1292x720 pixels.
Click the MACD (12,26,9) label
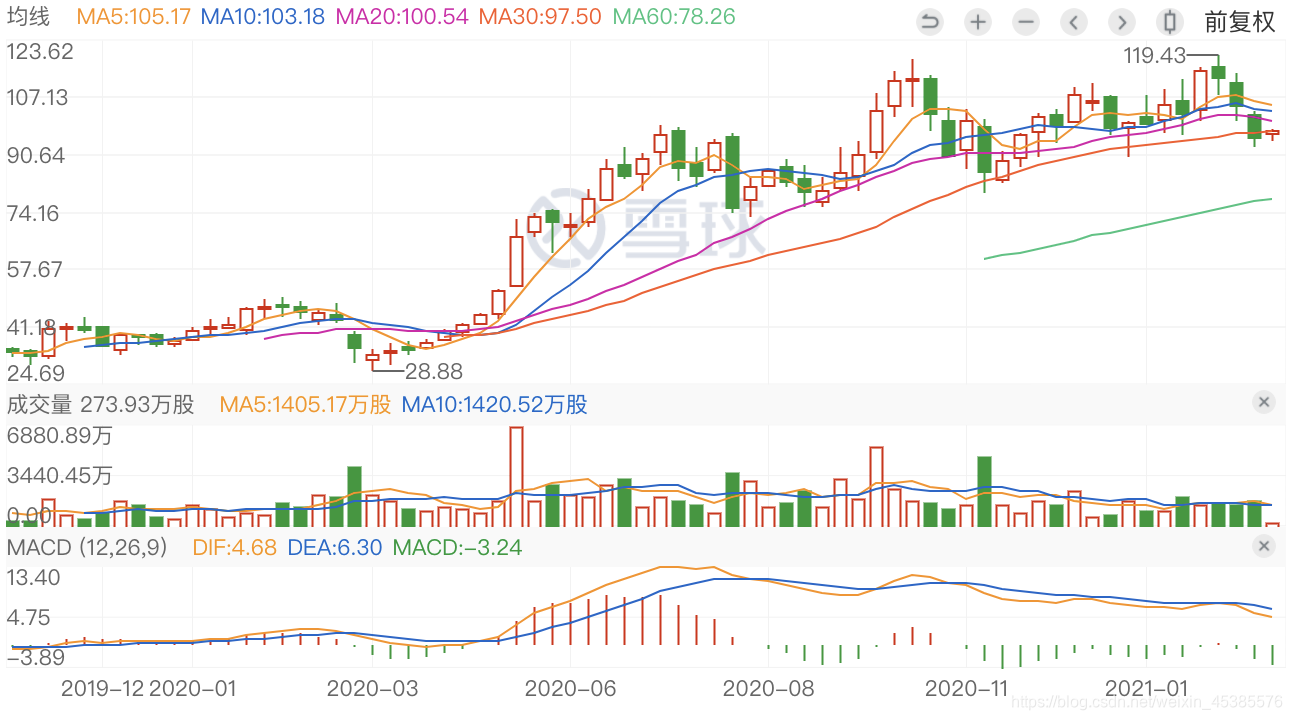point(88,548)
